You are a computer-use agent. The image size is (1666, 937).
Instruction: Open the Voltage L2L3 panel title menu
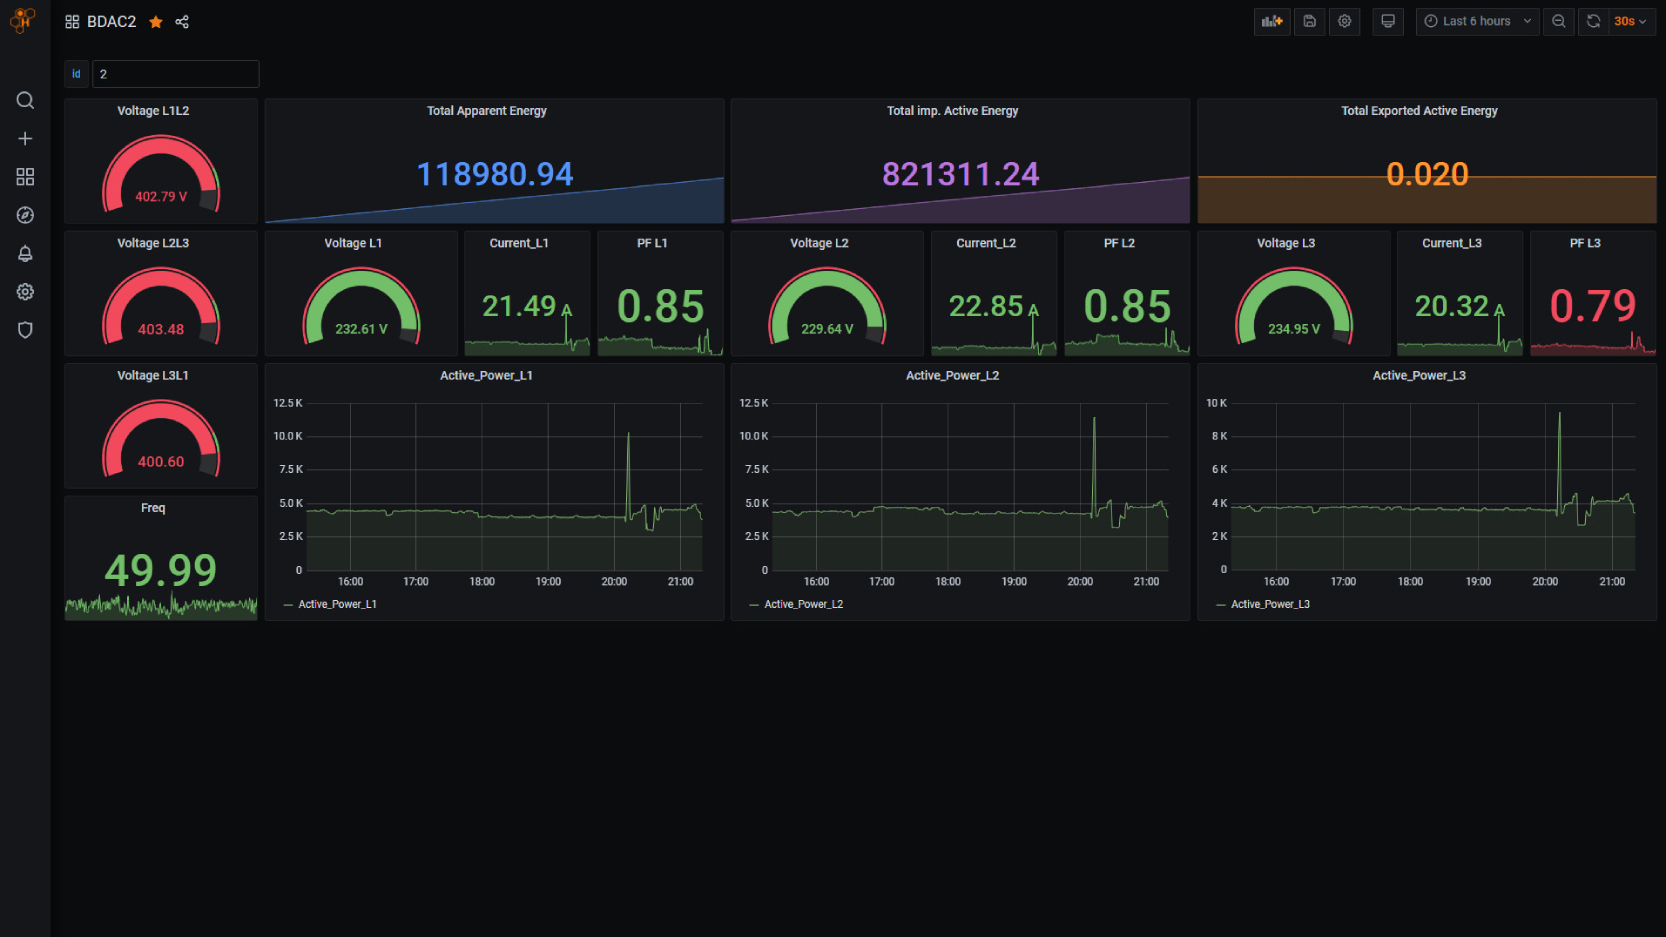(x=153, y=243)
